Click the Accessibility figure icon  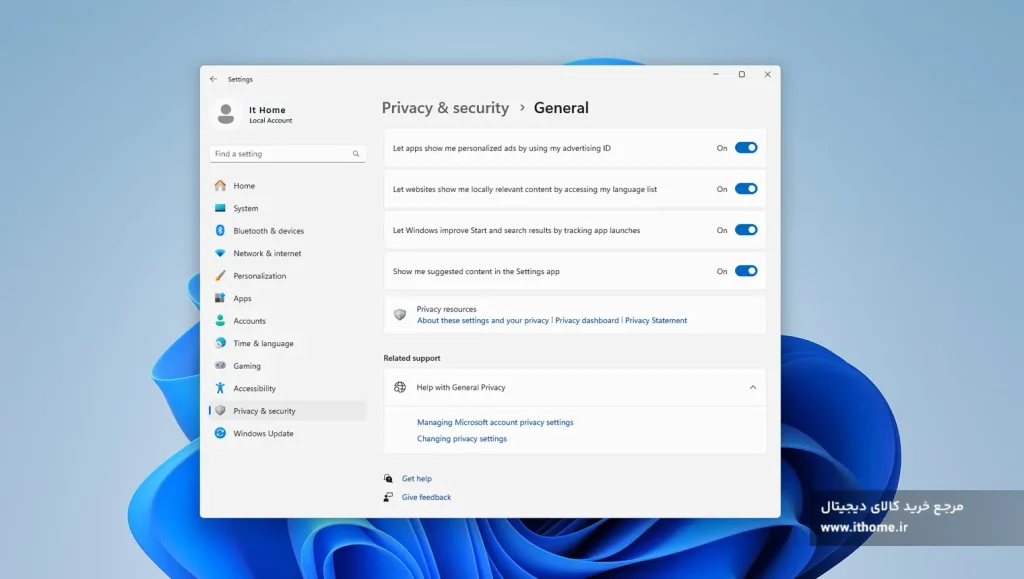(x=220, y=388)
